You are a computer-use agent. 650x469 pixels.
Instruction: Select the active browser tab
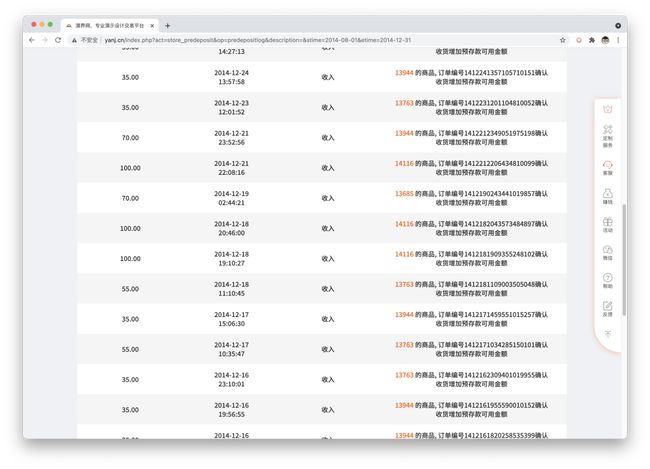tap(110, 26)
